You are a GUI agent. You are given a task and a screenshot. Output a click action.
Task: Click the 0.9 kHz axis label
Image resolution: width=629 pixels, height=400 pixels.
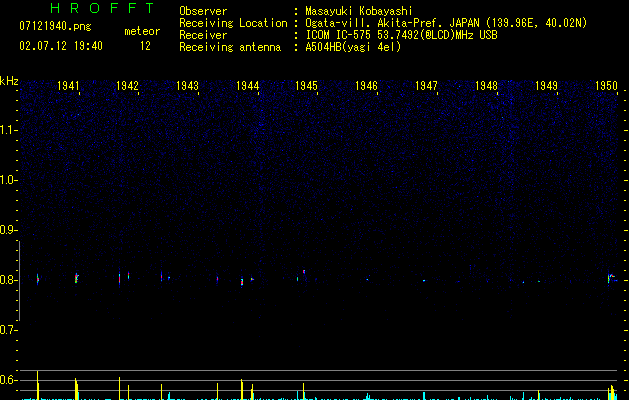click(8, 230)
